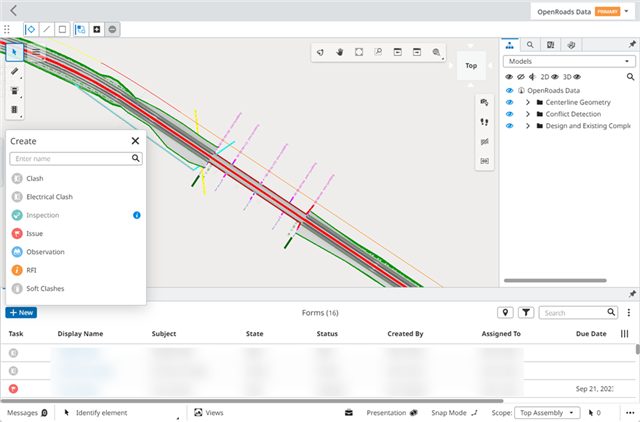Screen dimensions: 640x422
Task: Select Observation in Create list
Action: 76,252
